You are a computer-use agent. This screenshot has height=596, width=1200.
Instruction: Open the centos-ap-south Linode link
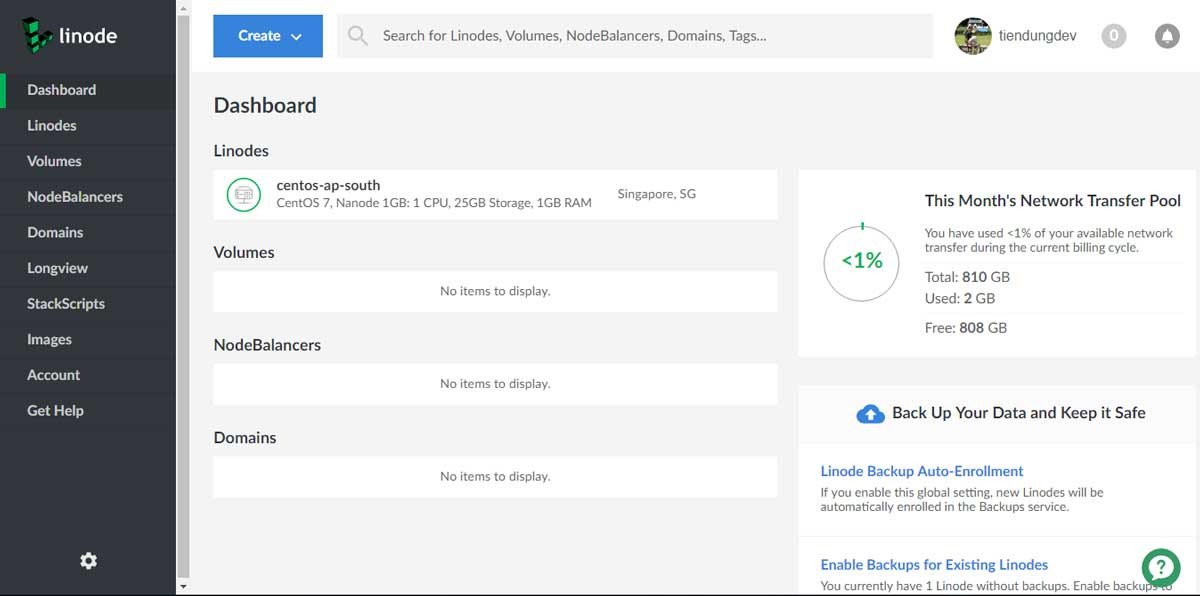tap(328, 185)
